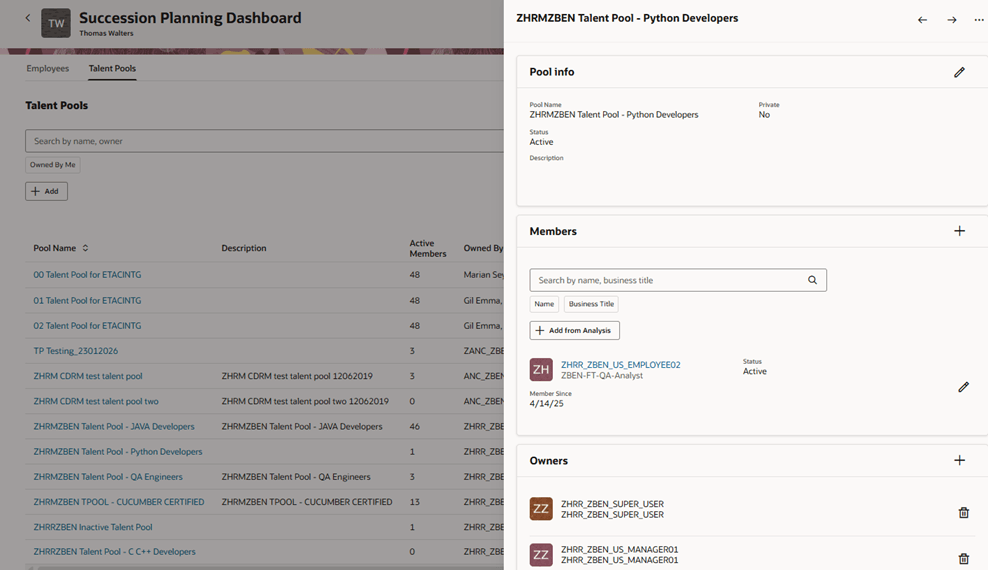
Task: Toggle the Name search filter chip
Action: click(x=544, y=304)
